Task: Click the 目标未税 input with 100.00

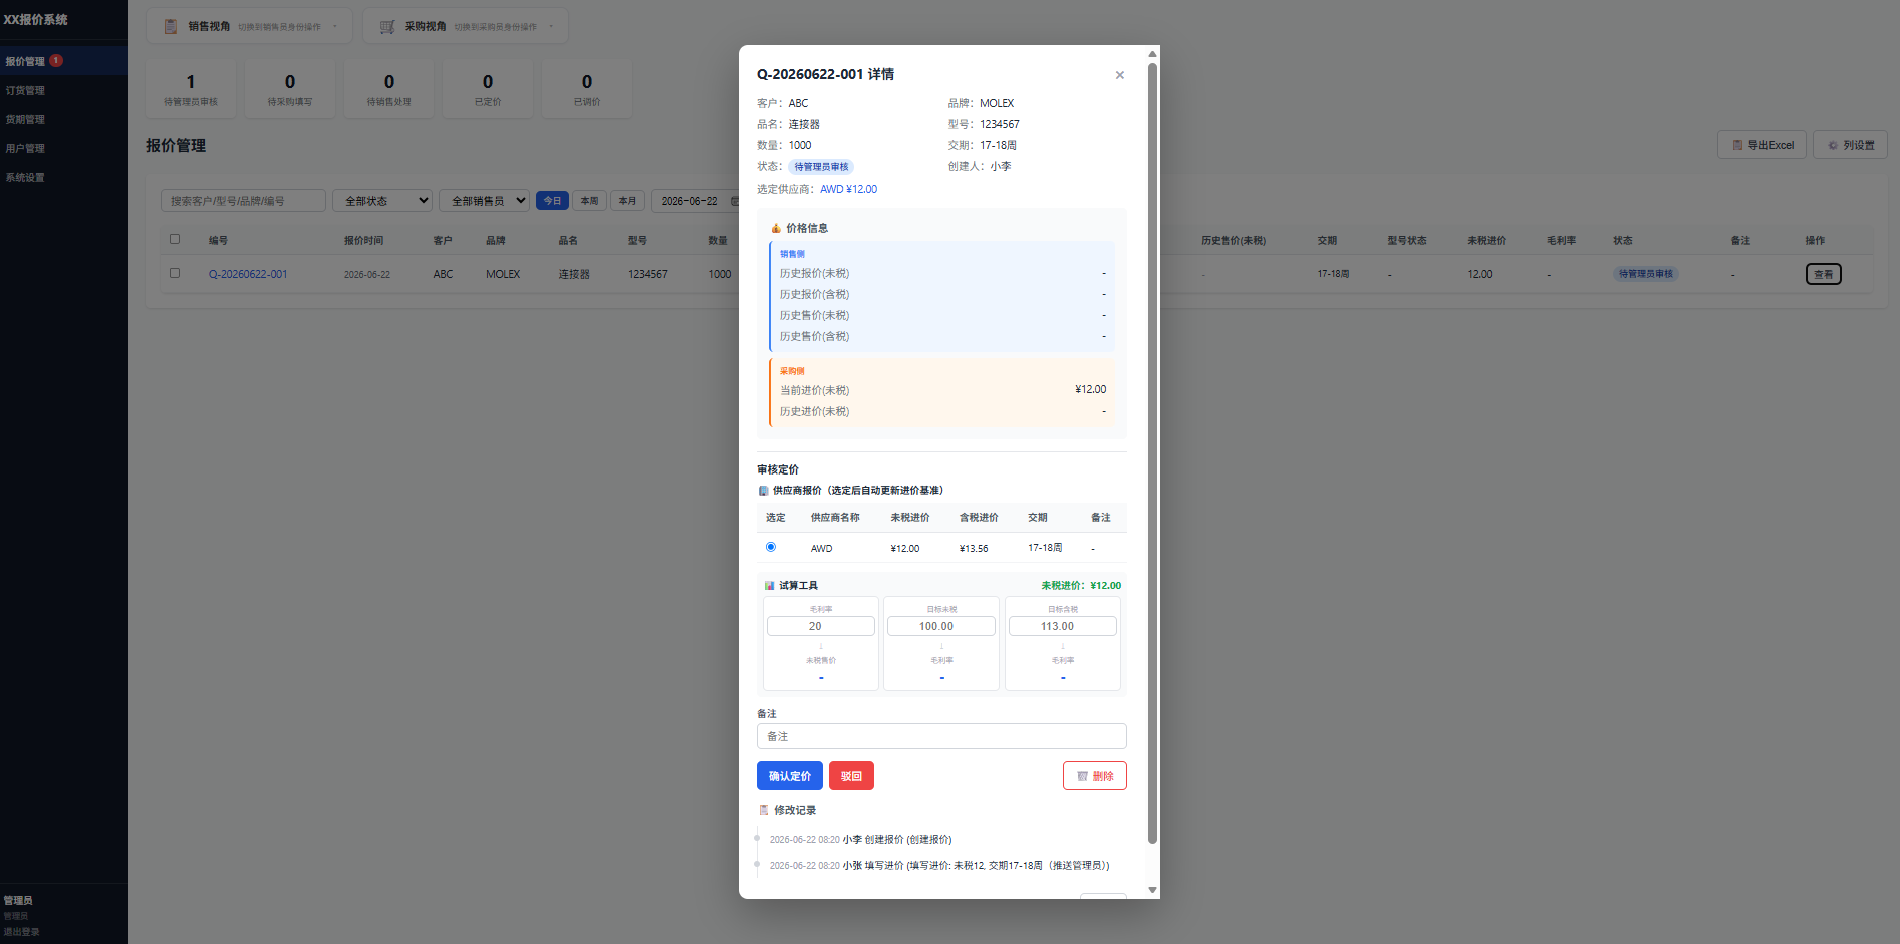Action: tap(942, 626)
